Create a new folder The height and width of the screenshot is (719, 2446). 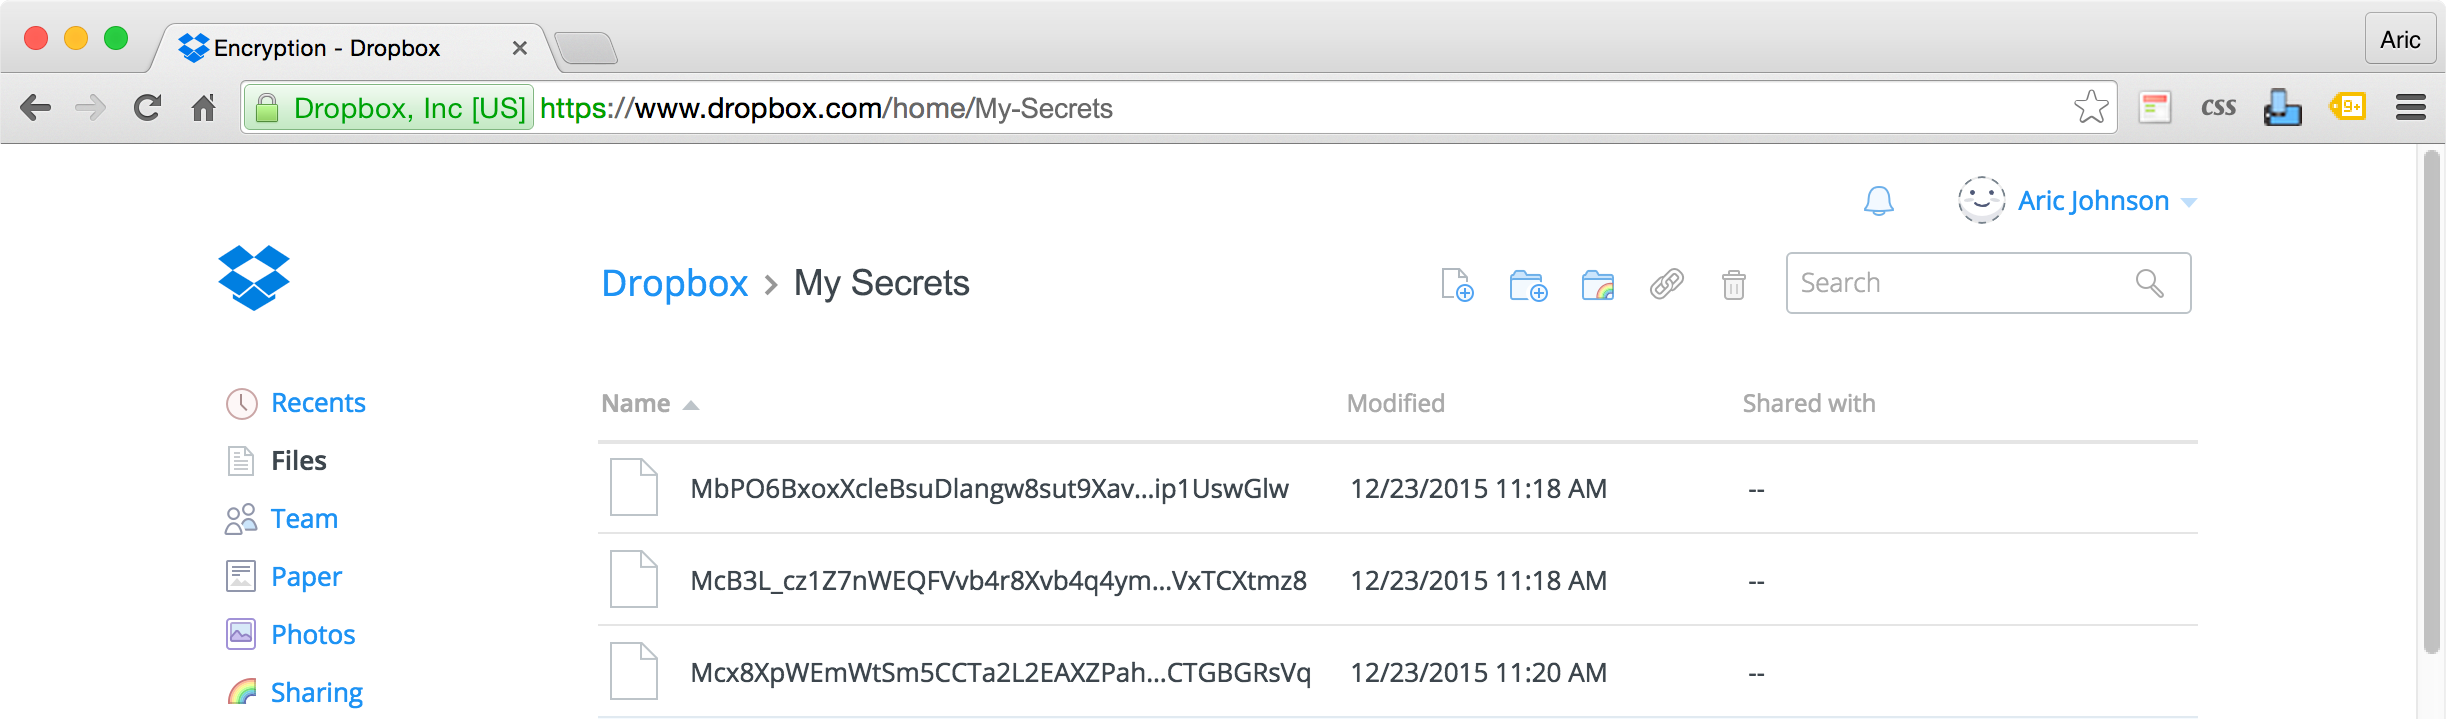(x=1527, y=286)
